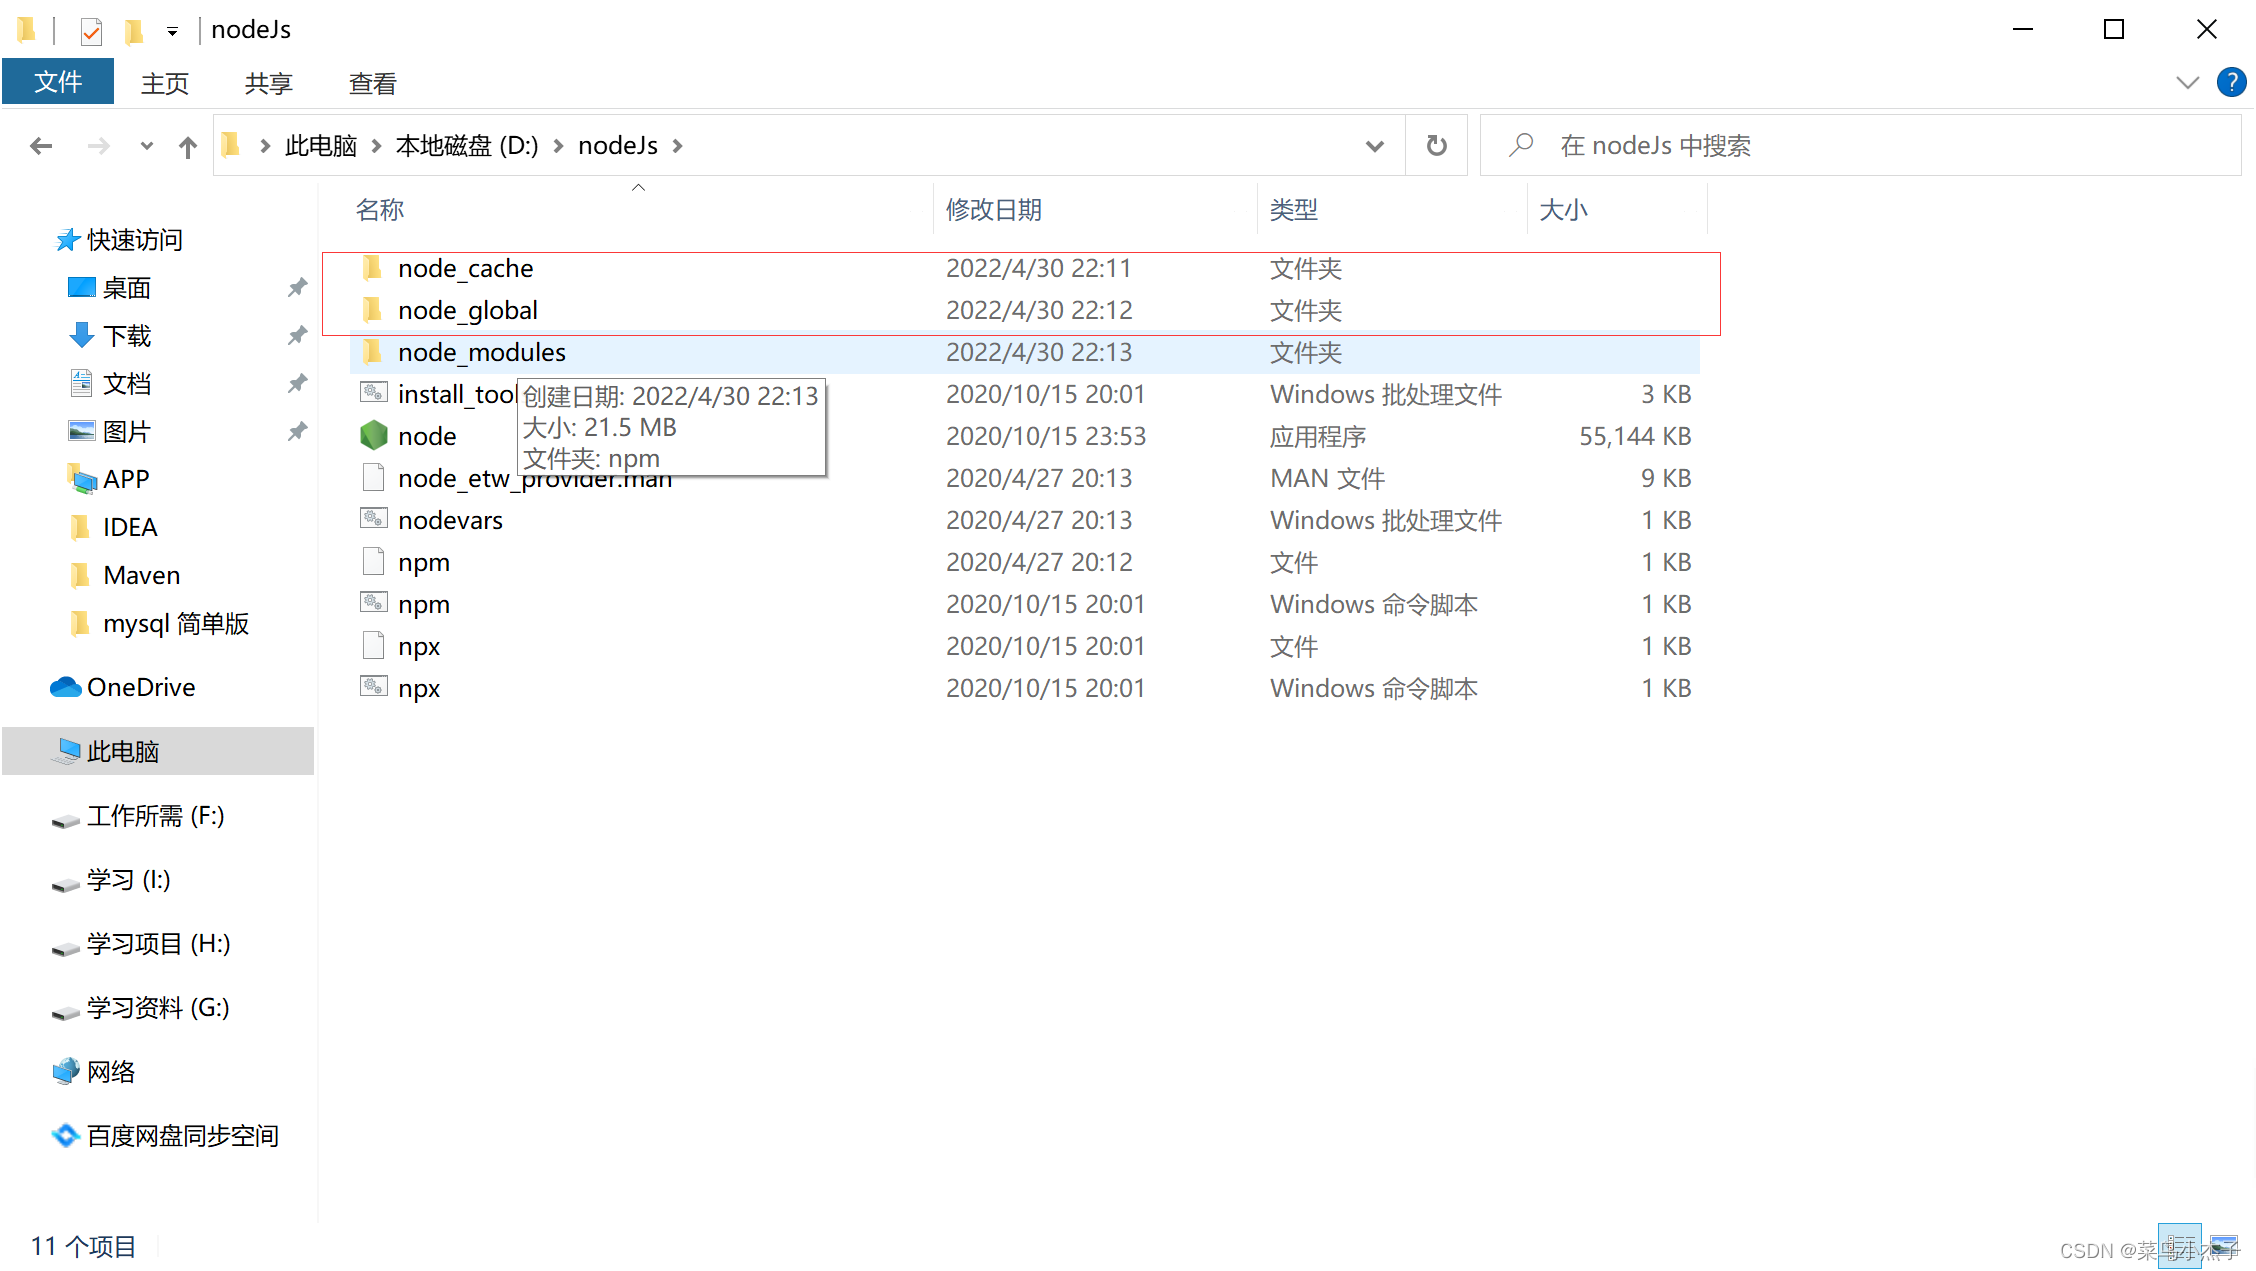Screen dimensions: 2256x1271
Task: Unpin 桌面 using its pin icon
Action: [x=297, y=288]
